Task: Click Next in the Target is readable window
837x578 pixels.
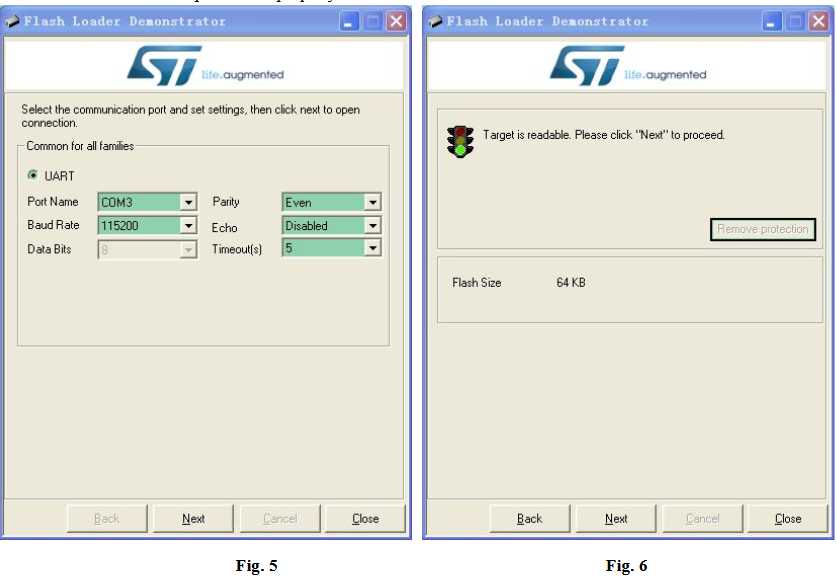Action: coord(616,518)
